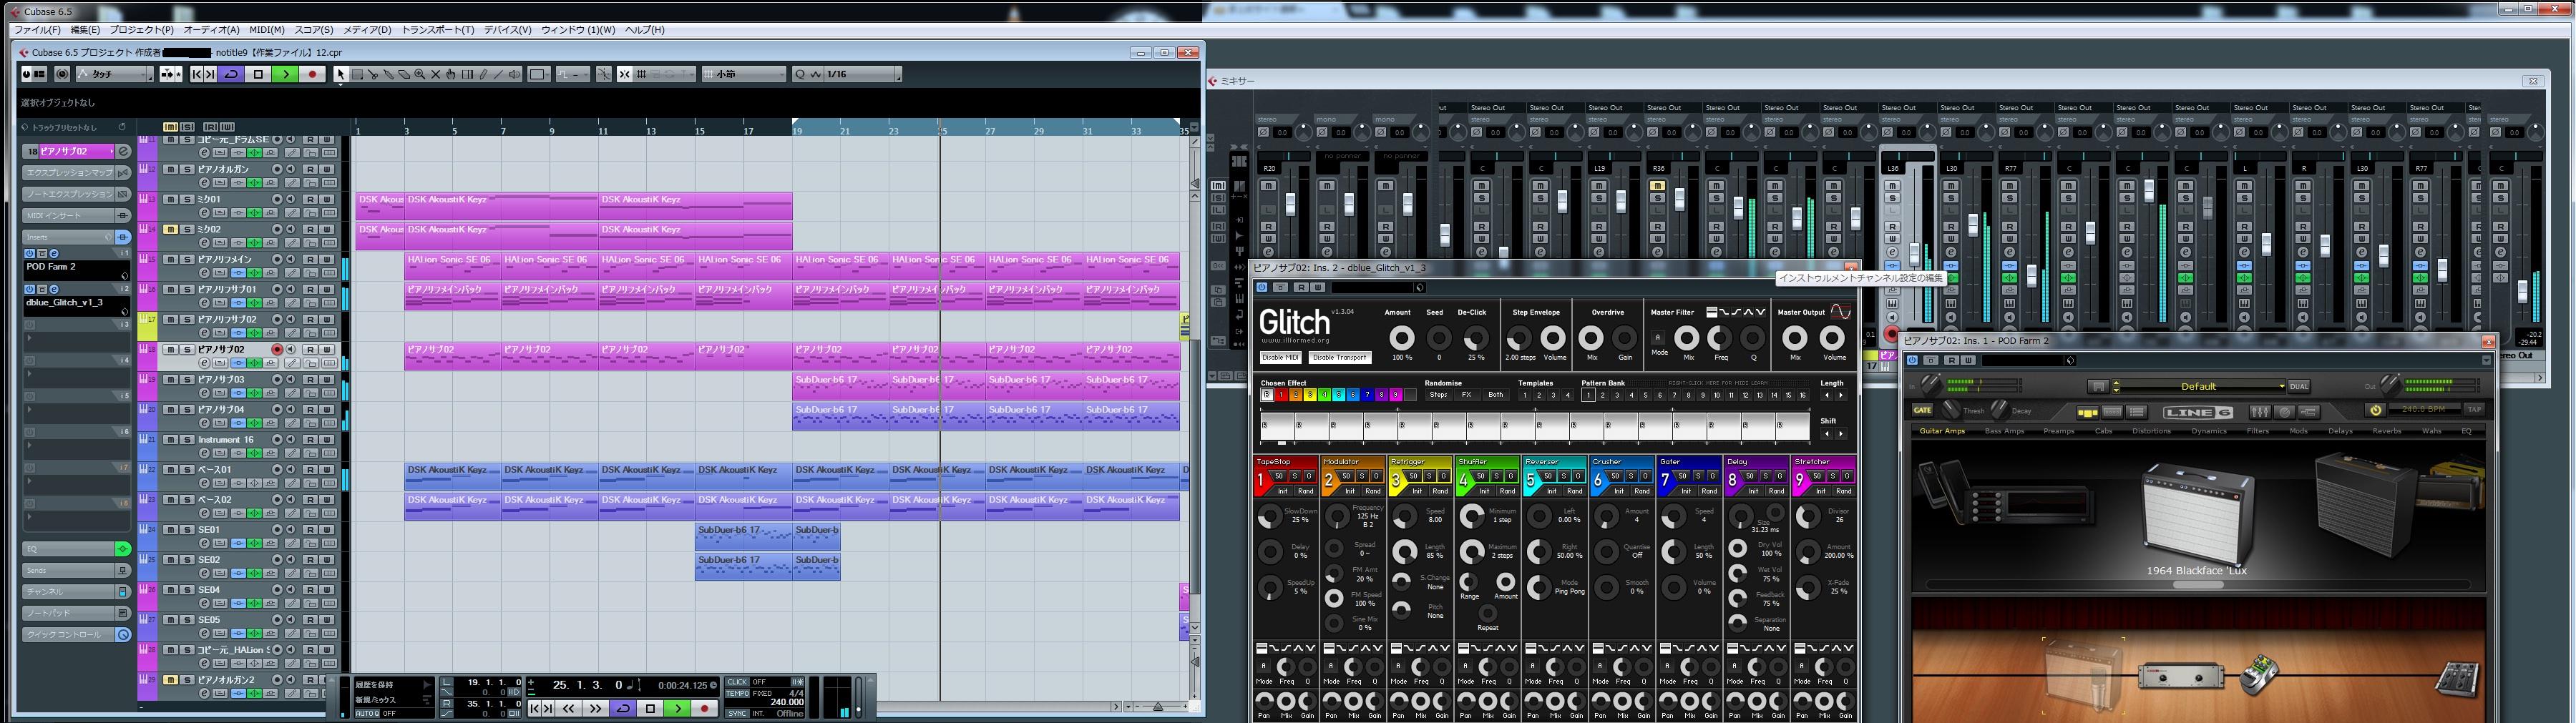Solo the ミク01 track

[x=187, y=199]
